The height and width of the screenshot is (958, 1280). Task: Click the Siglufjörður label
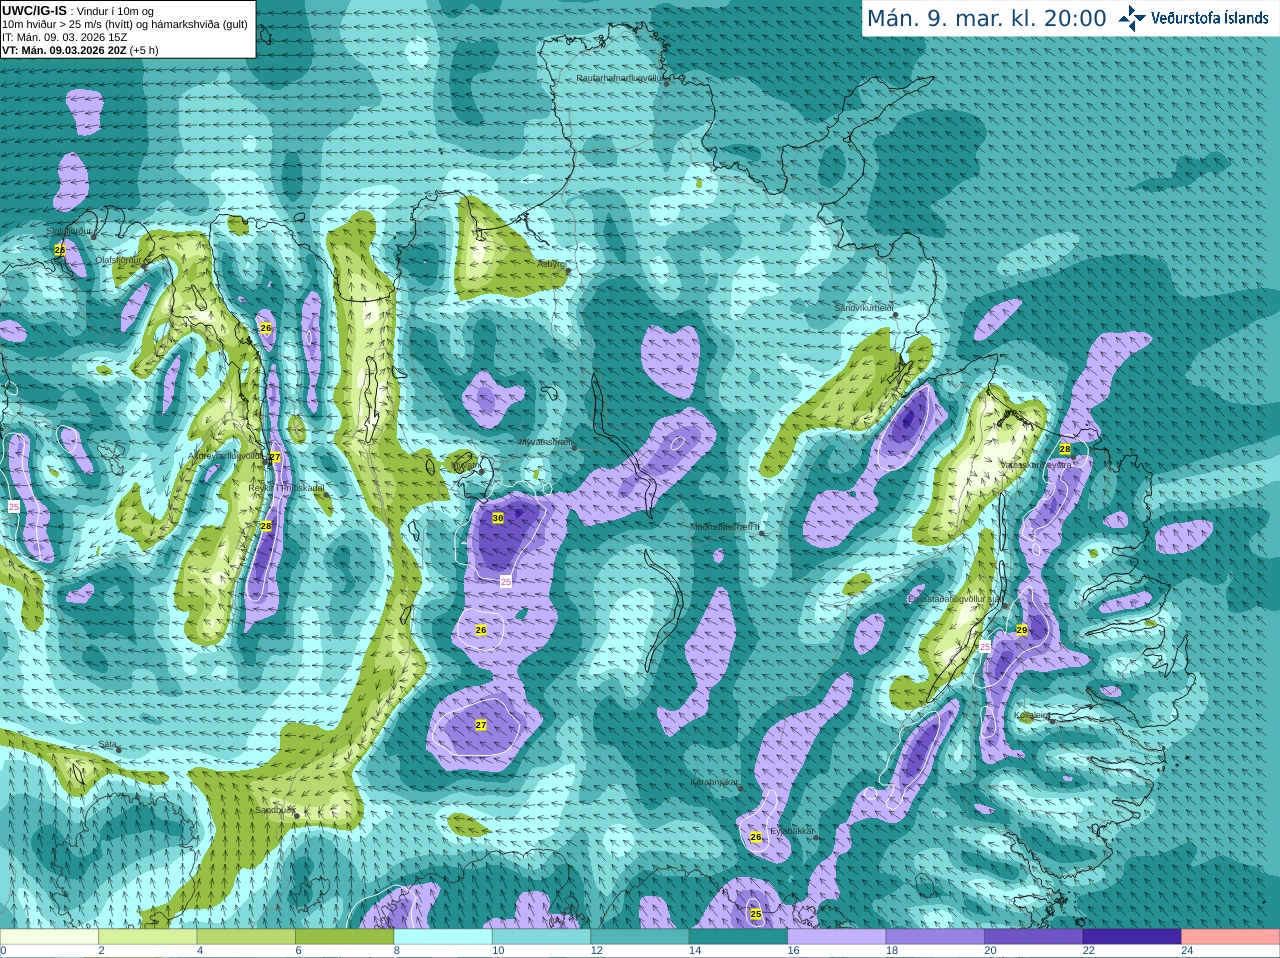click(69, 231)
